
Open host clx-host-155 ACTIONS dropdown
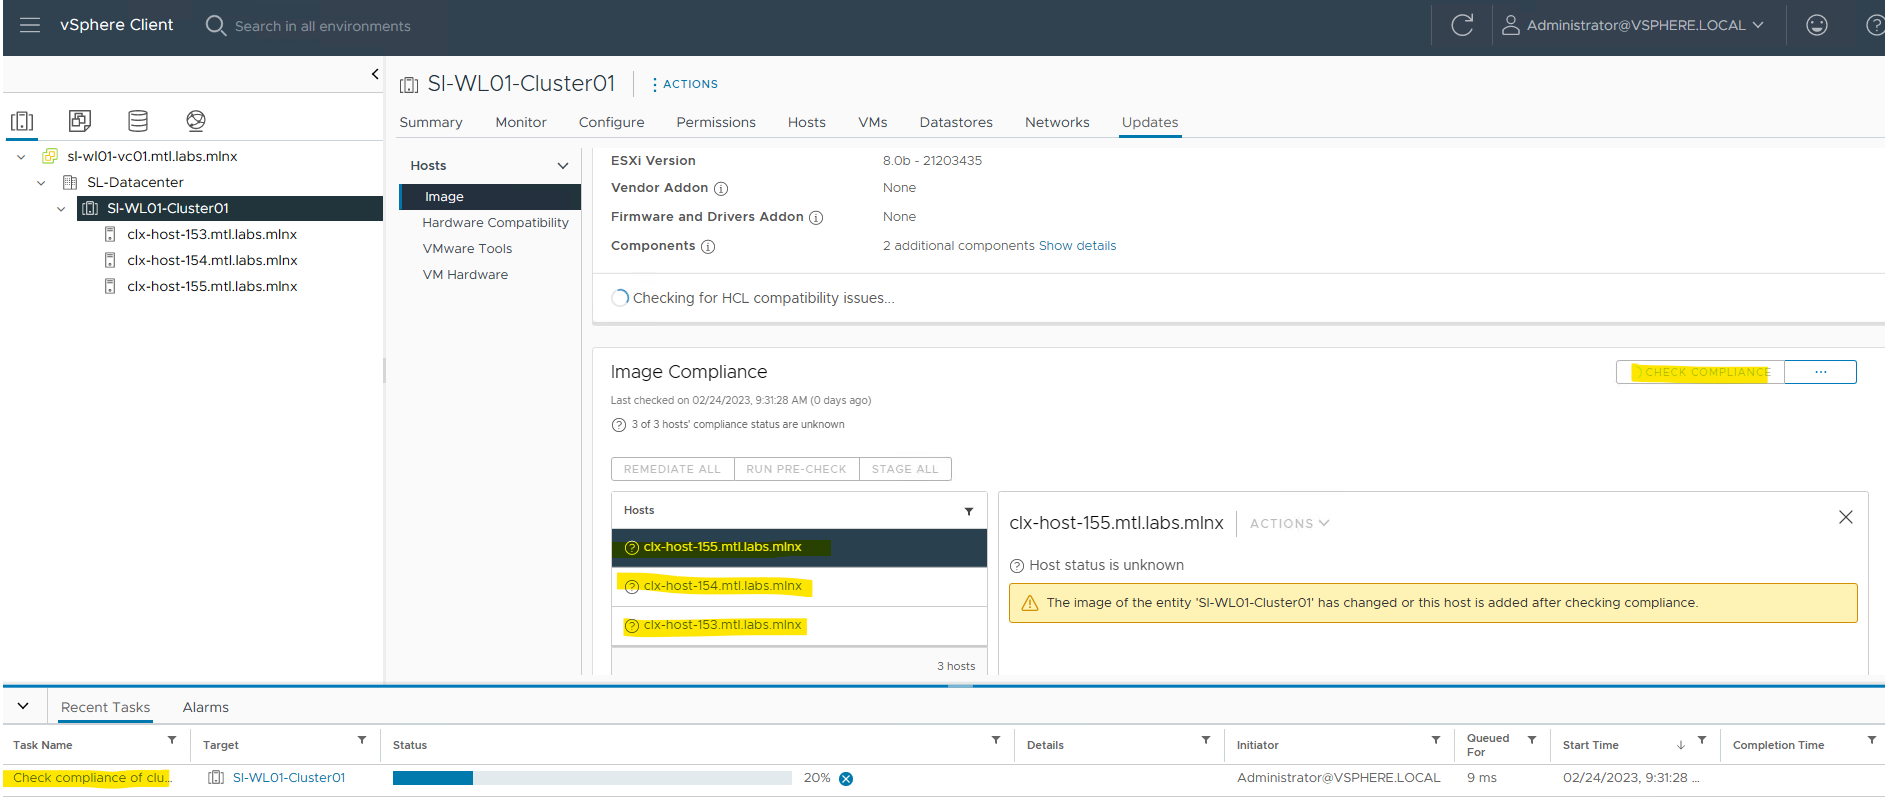(1289, 523)
